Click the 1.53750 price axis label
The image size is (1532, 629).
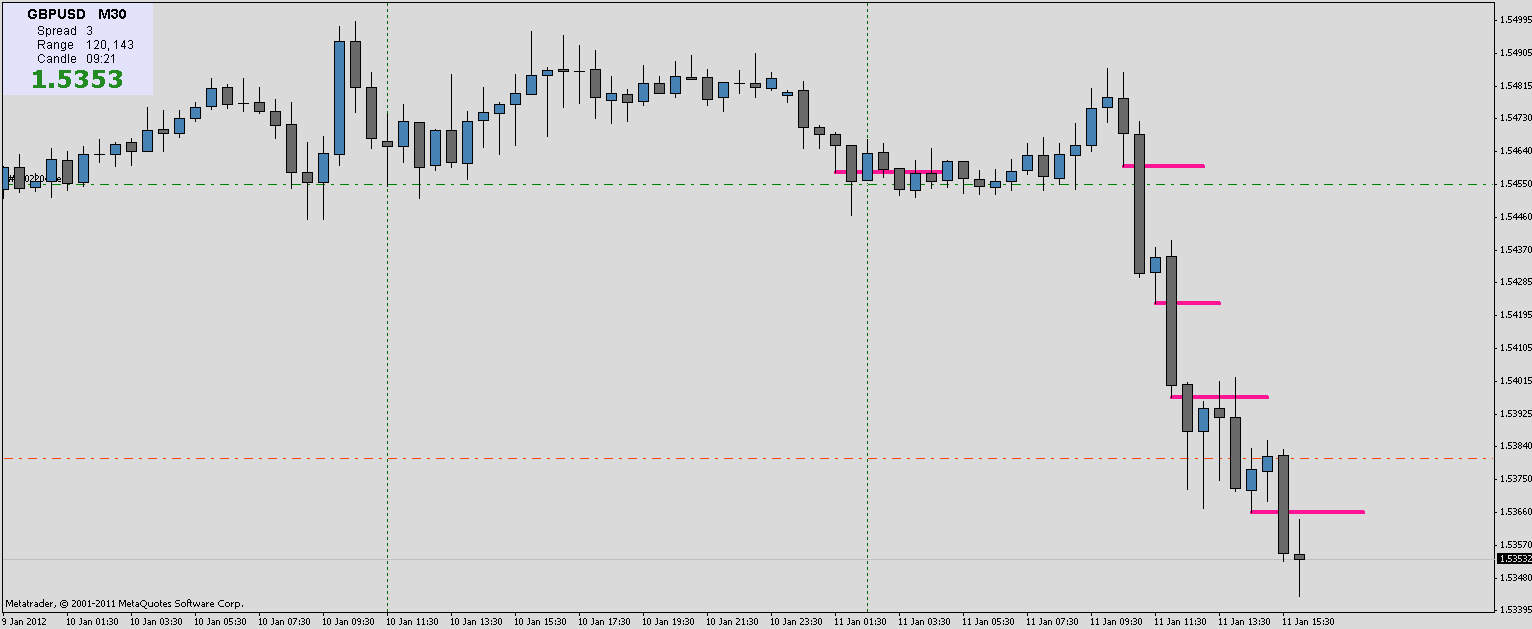click(x=1514, y=479)
